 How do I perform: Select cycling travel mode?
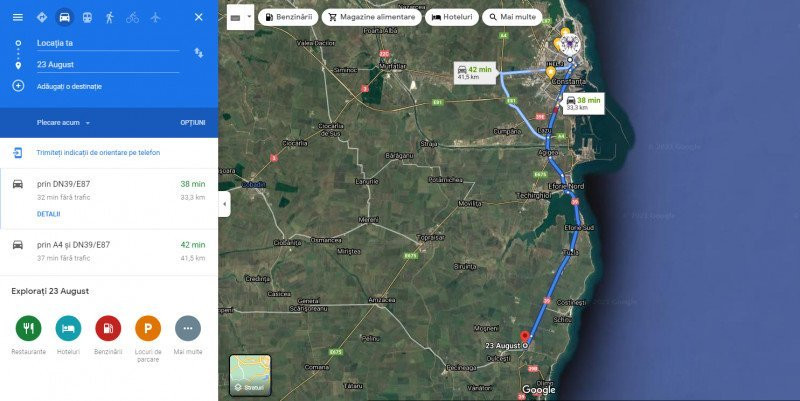[x=133, y=18]
